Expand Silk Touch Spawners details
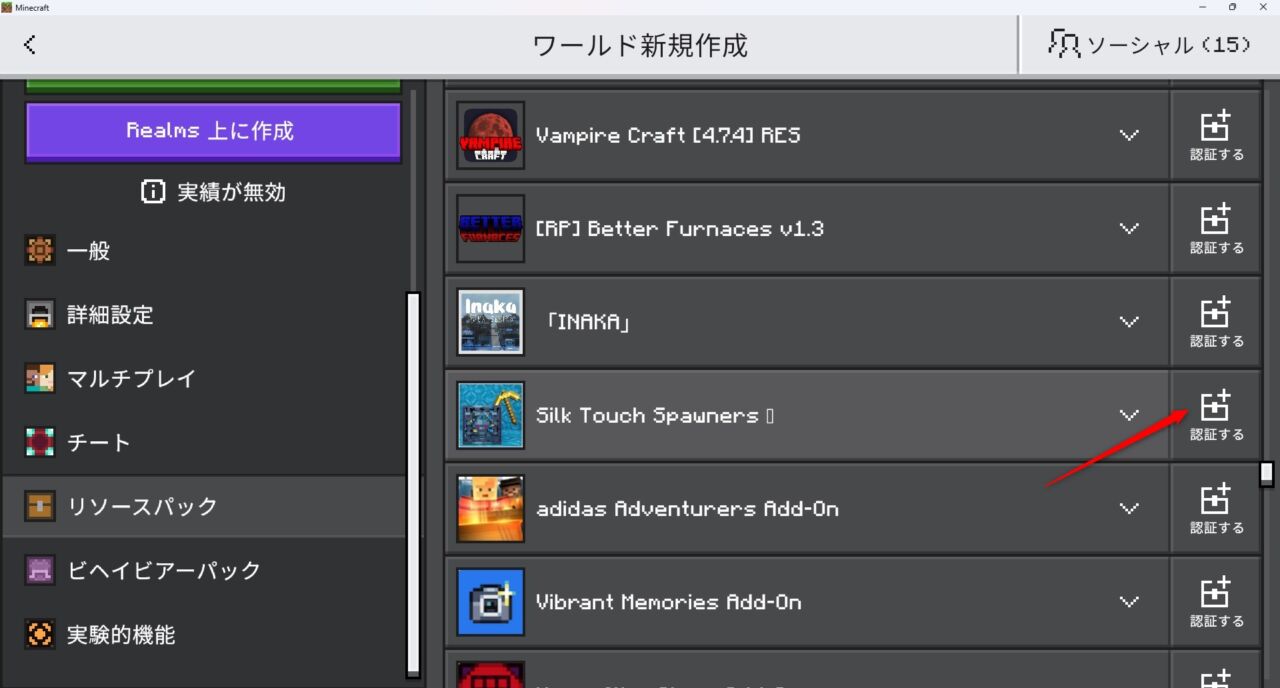 [x=1129, y=415]
